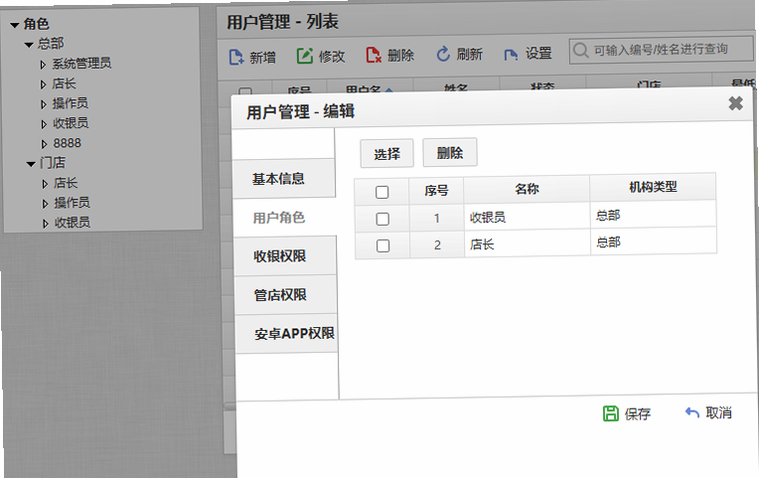The image size is (759, 478).
Task: Check the box for row 店长
Action: coord(383,246)
